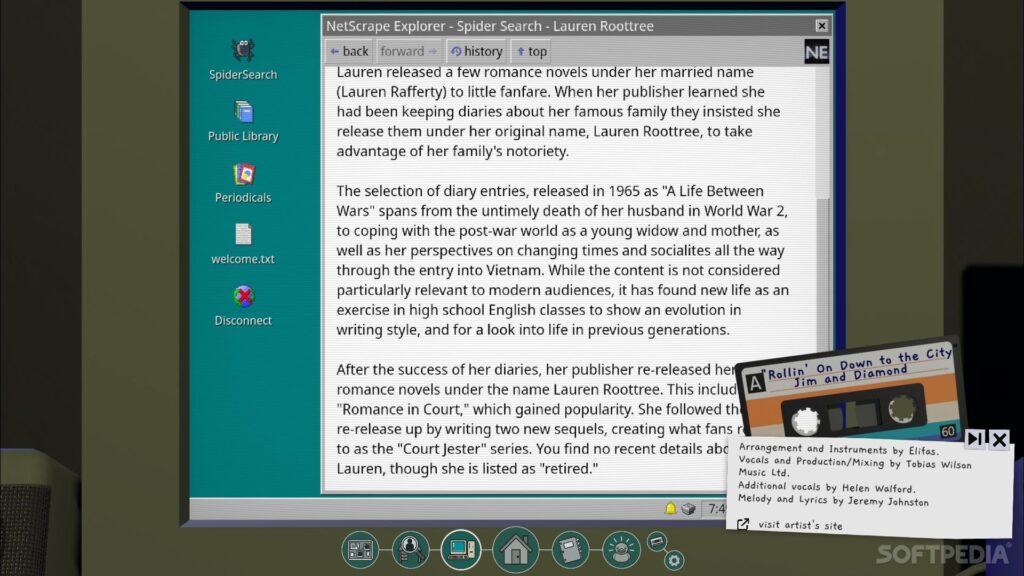This screenshot has height=576, width=1024.
Task: Click the Disconnect desktop icon
Action: tap(243, 305)
